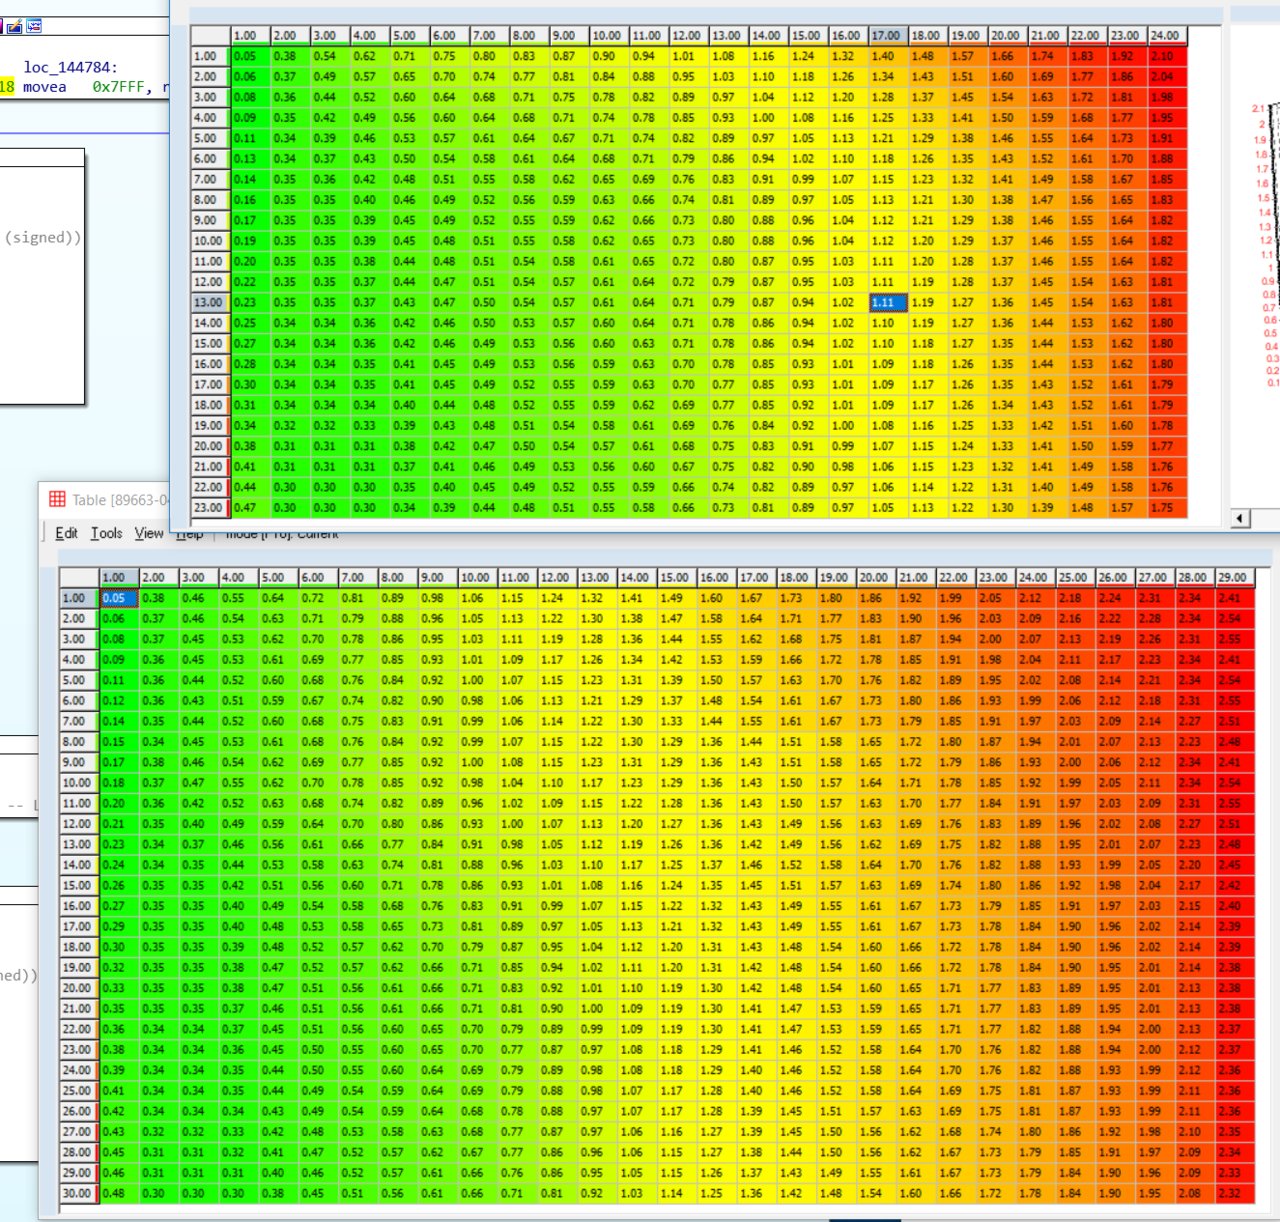The image size is (1280, 1222).
Task: Click the group nodes icon in the IDA node header
Action: [x=33, y=26]
